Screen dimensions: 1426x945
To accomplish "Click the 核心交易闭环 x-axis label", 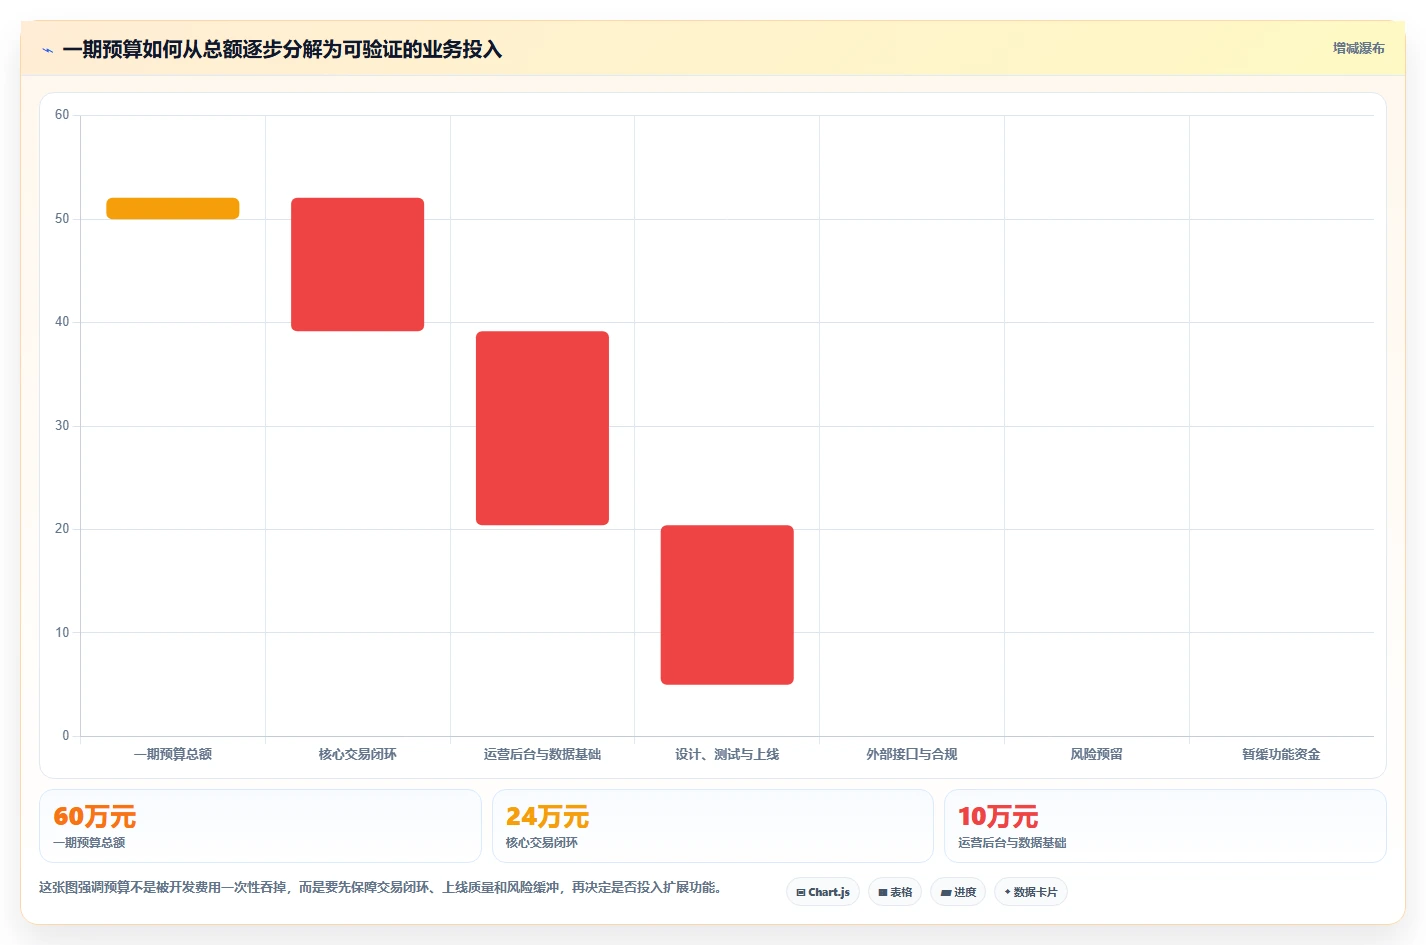I will 358,754.
